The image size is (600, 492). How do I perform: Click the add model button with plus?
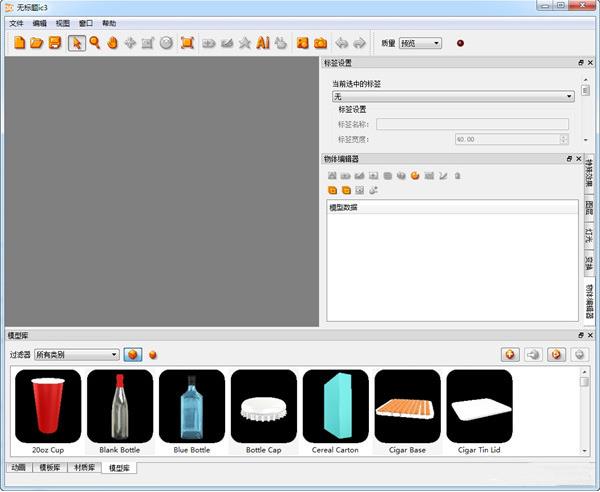[x=510, y=354]
